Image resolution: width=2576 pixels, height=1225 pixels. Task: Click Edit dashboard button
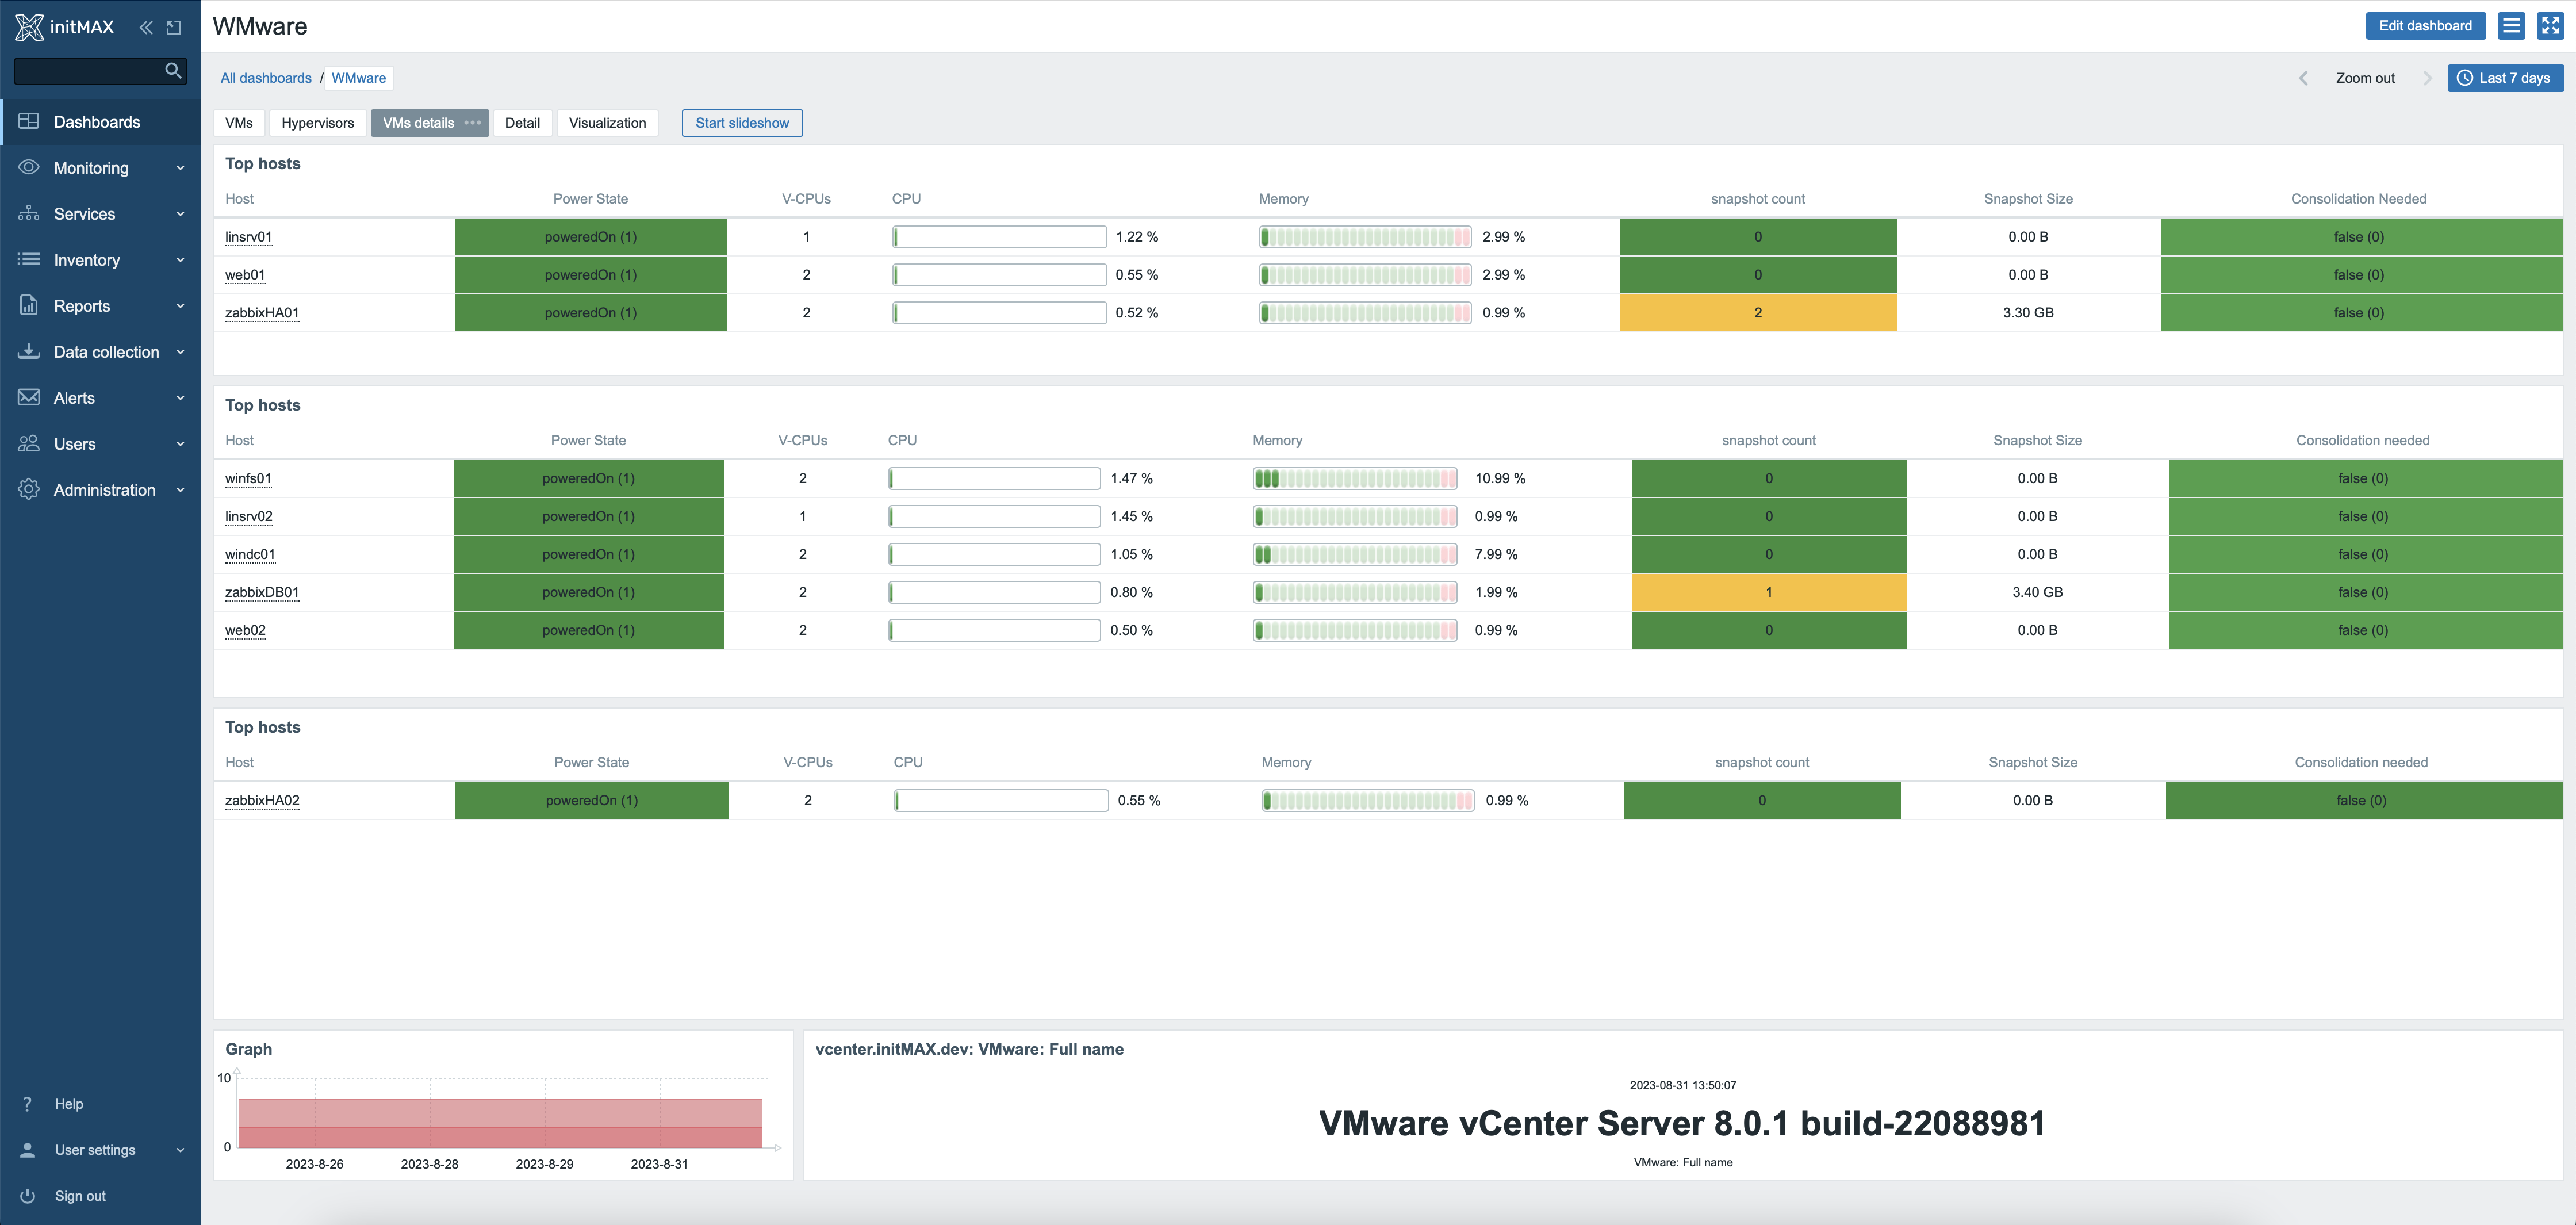pyautogui.click(x=2425, y=26)
